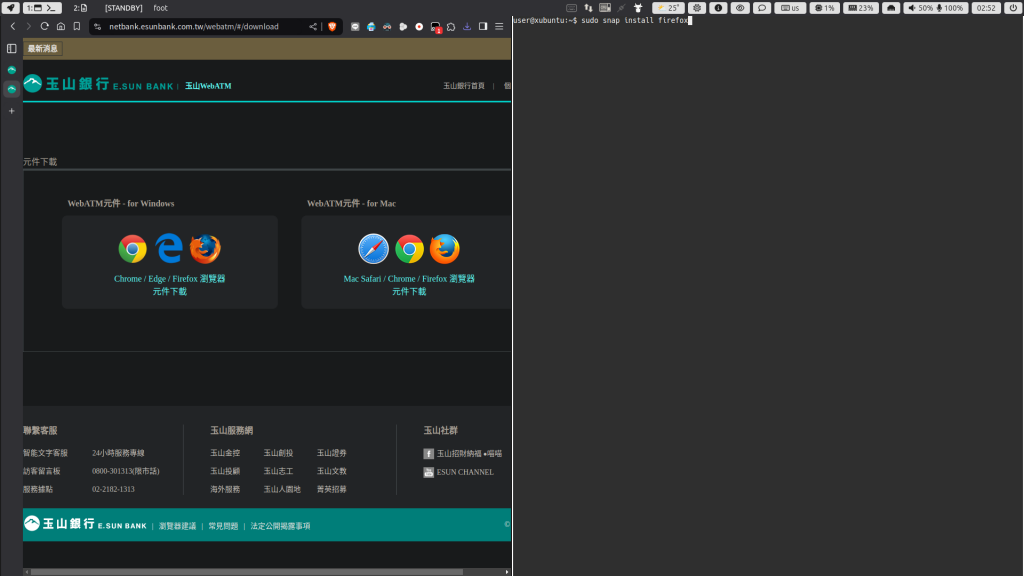Click the red record extension icon
This screenshot has width=1024, height=576.
pyautogui.click(x=419, y=27)
